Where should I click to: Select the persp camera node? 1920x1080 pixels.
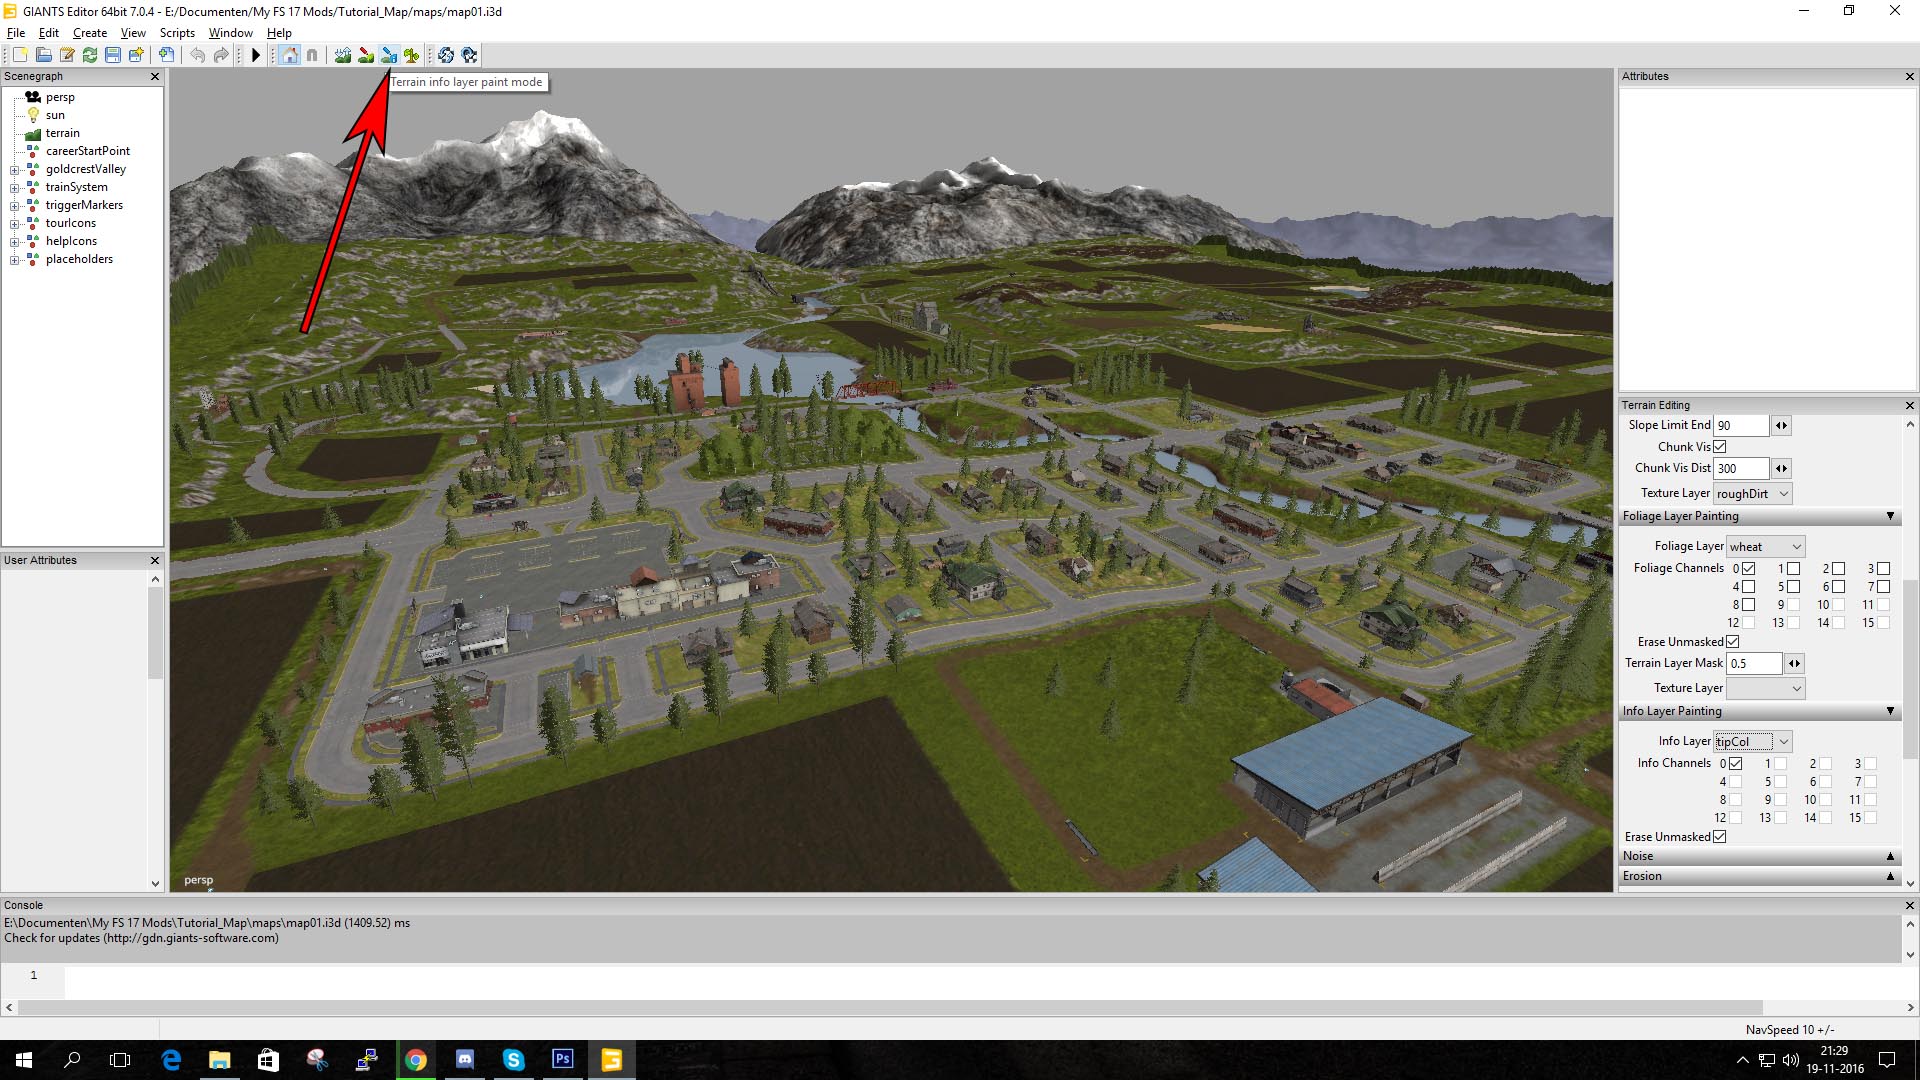pos(60,97)
